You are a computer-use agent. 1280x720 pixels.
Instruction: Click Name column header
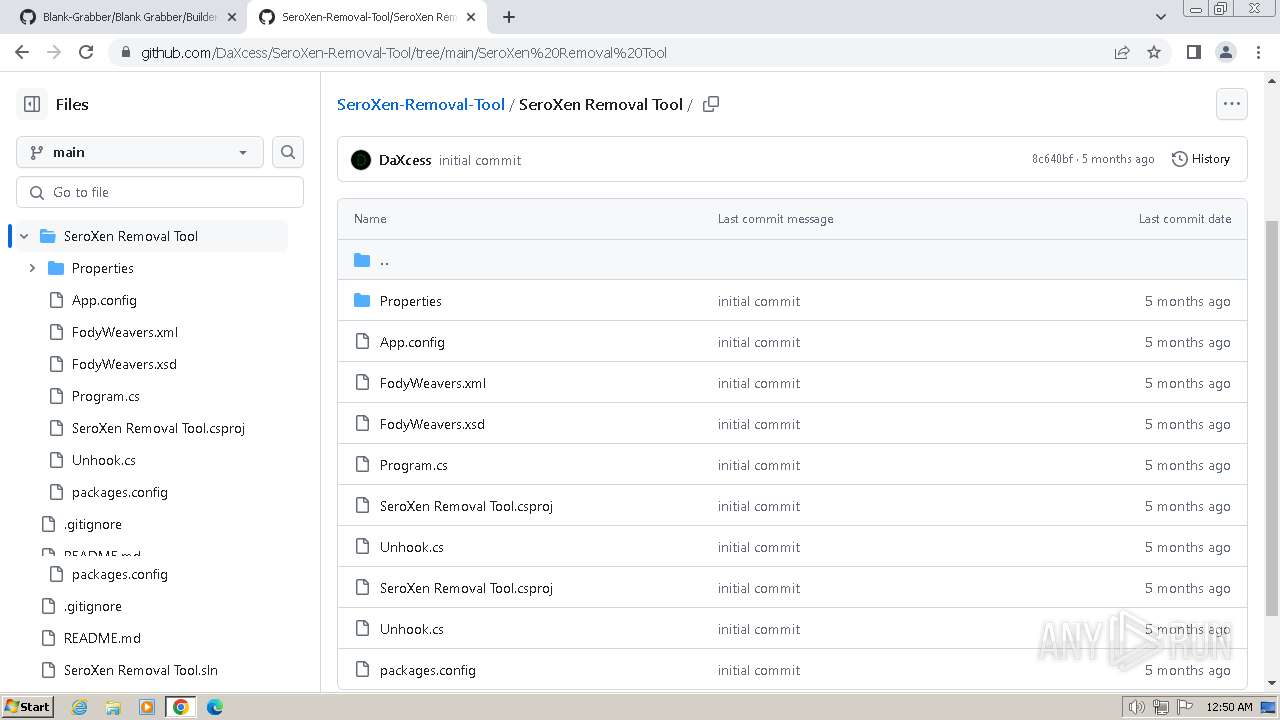point(370,219)
